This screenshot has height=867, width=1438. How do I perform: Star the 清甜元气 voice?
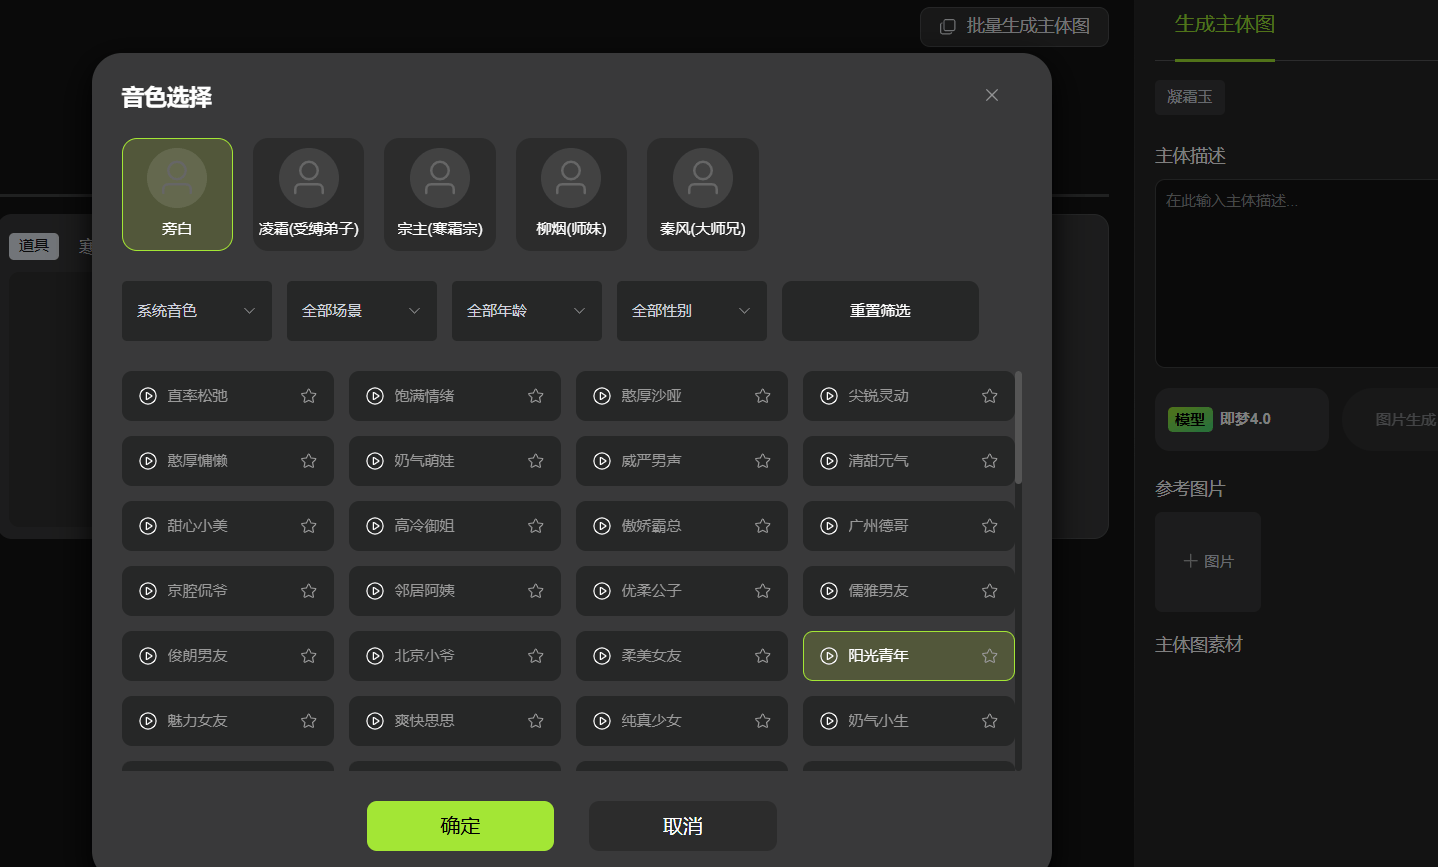point(990,461)
